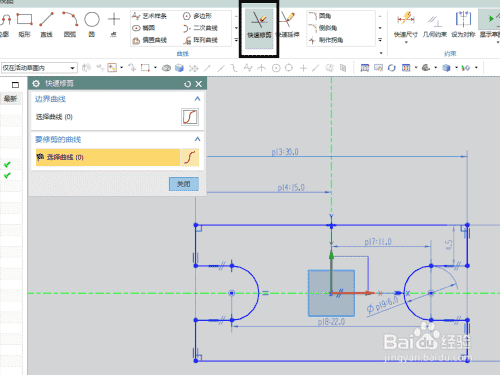500x375 pixels.
Task: Click the Display Sketch Constraints (显示草图约束) button
Action: tap(490, 24)
